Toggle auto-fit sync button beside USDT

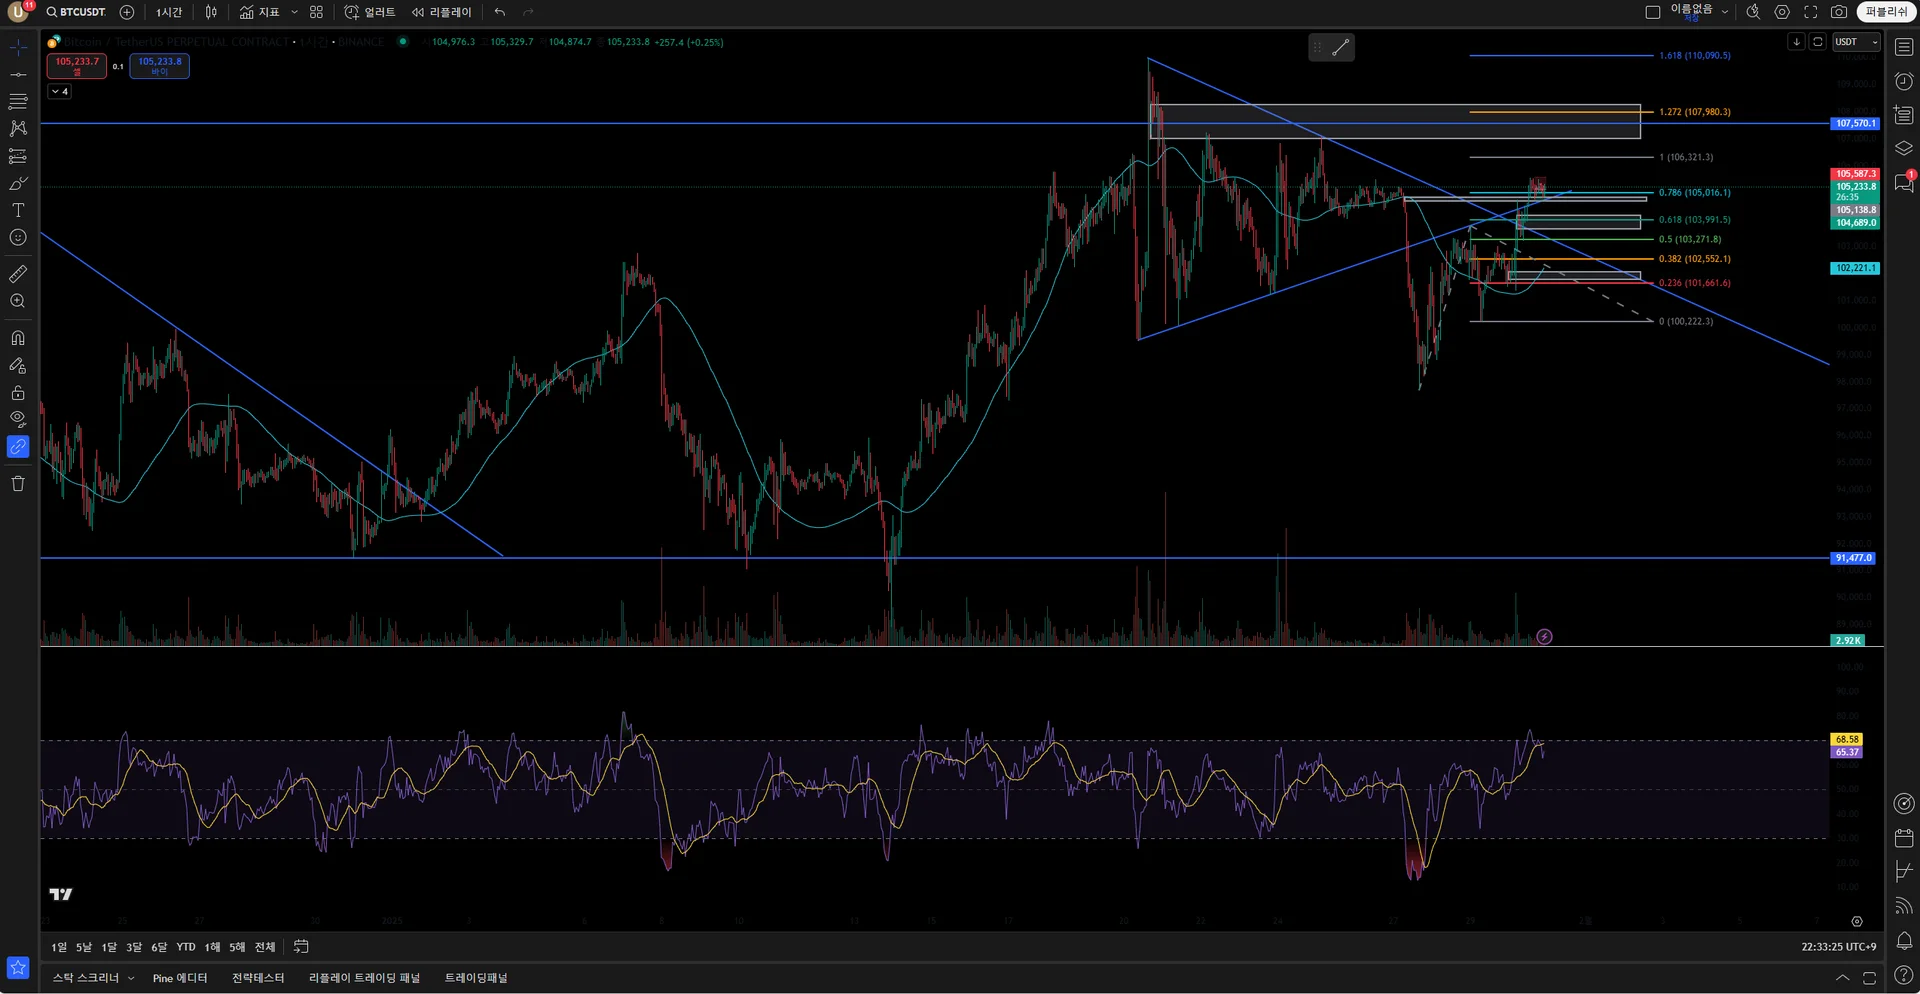1818,42
